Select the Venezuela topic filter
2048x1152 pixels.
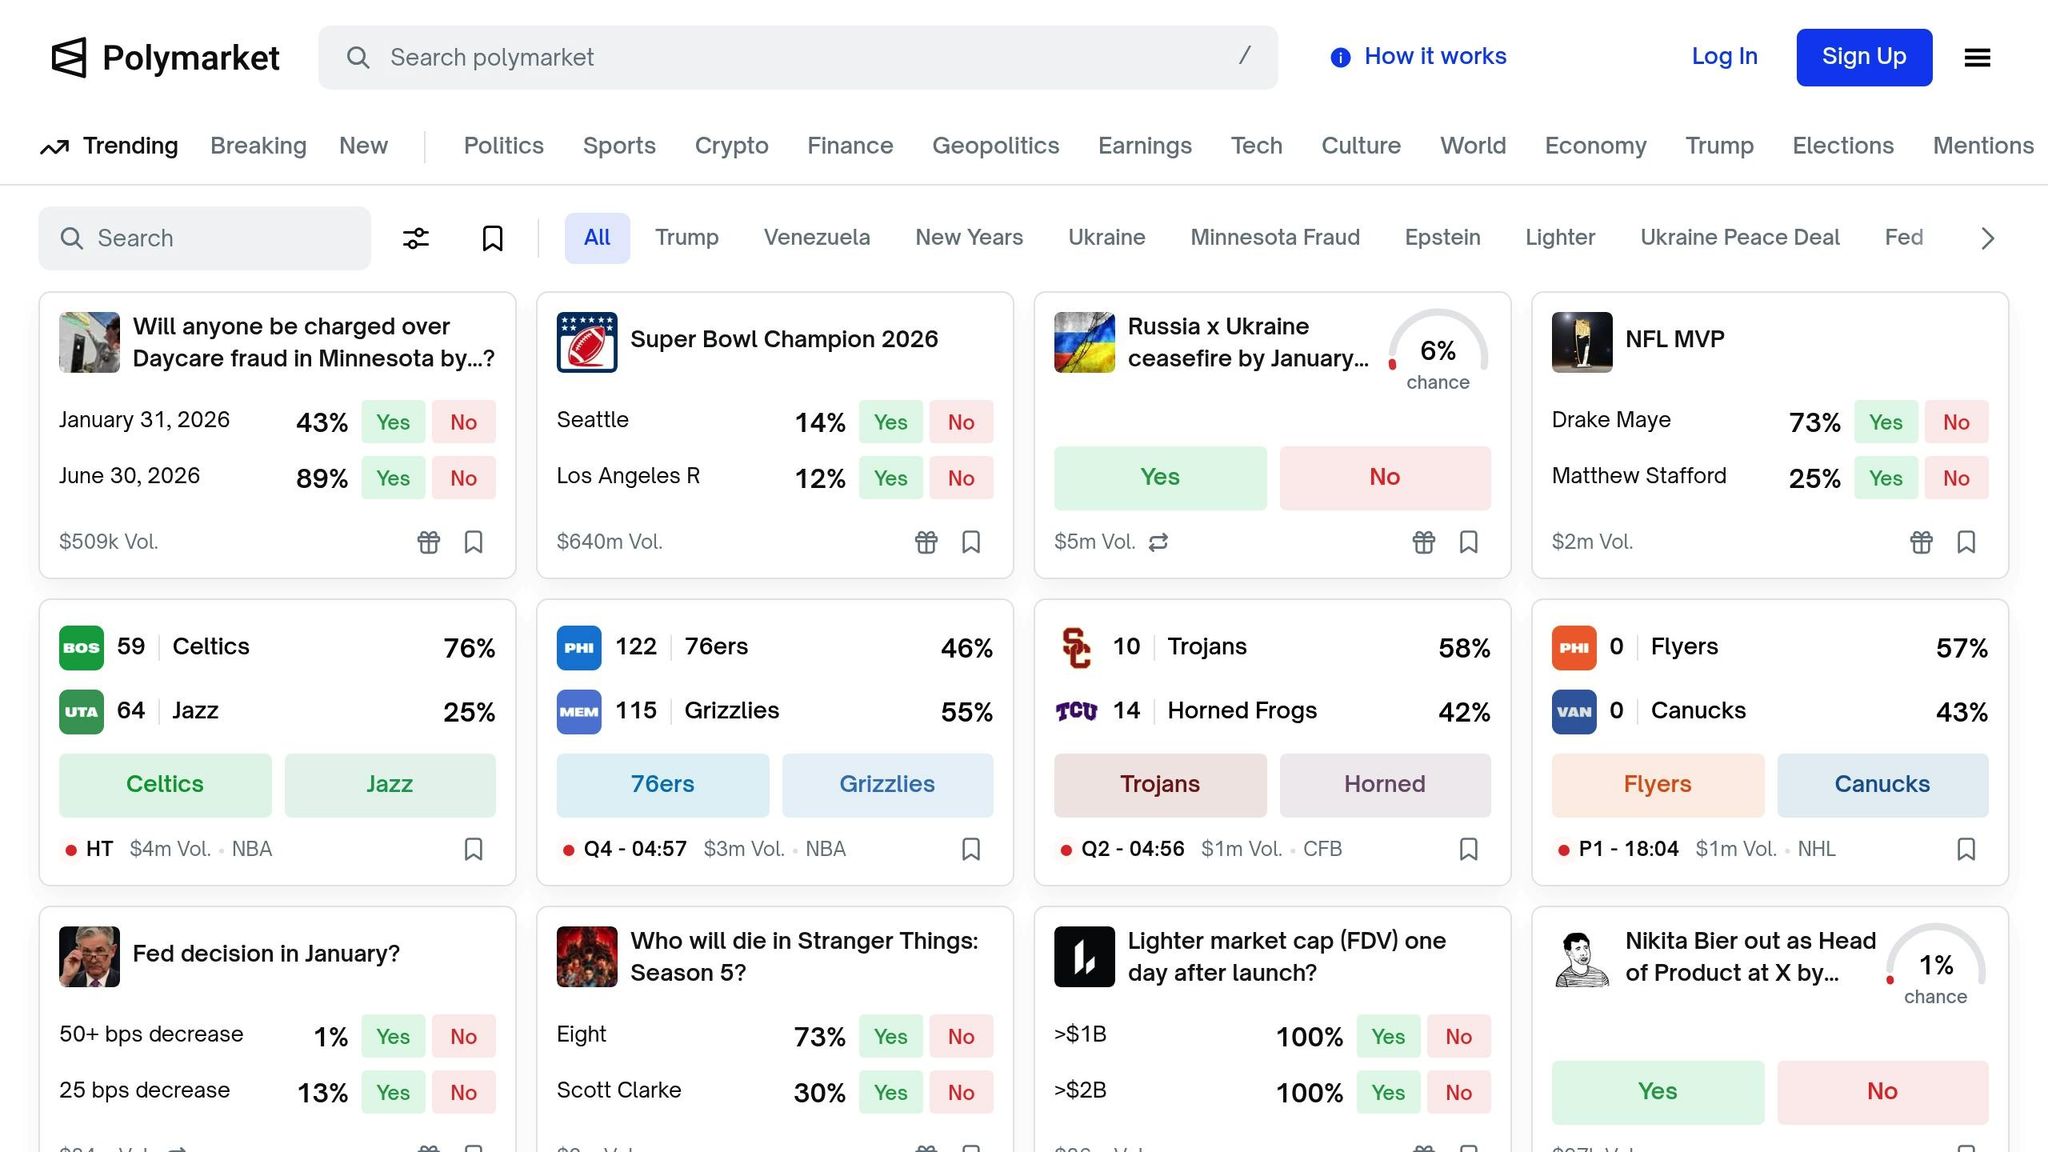coord(816,238)
